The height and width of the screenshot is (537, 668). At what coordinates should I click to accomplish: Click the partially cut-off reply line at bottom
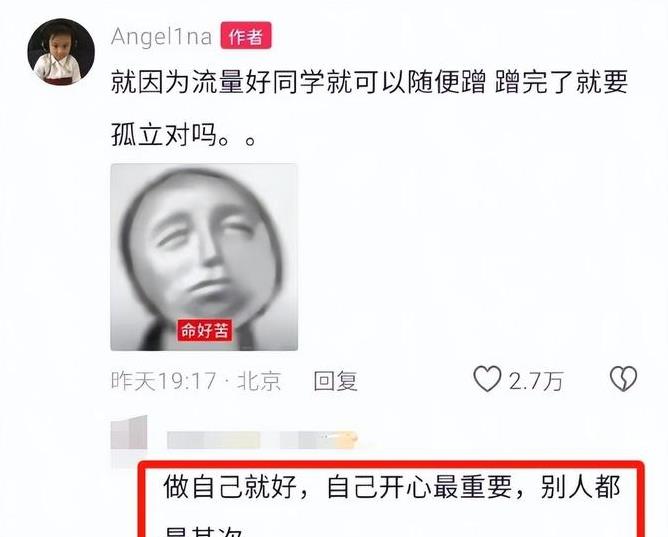point(204,531)
